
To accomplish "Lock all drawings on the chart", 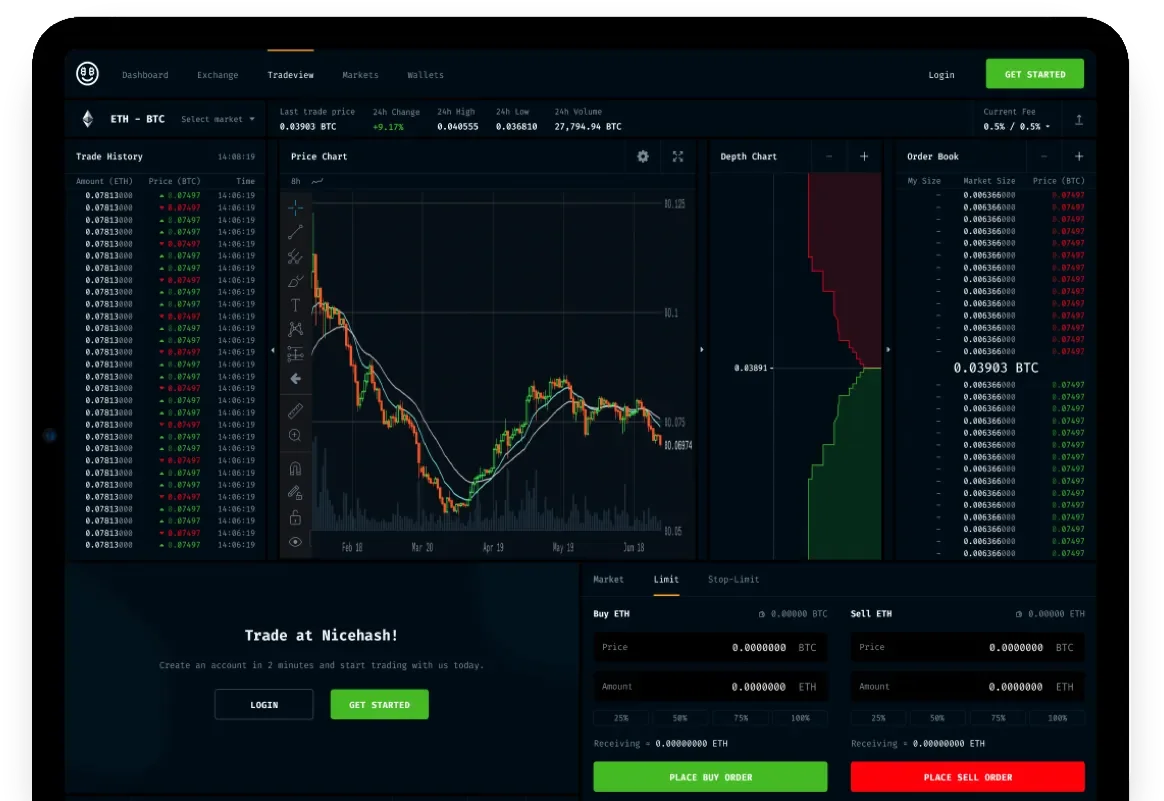I will pyautogui.click(x=295, y=517).
